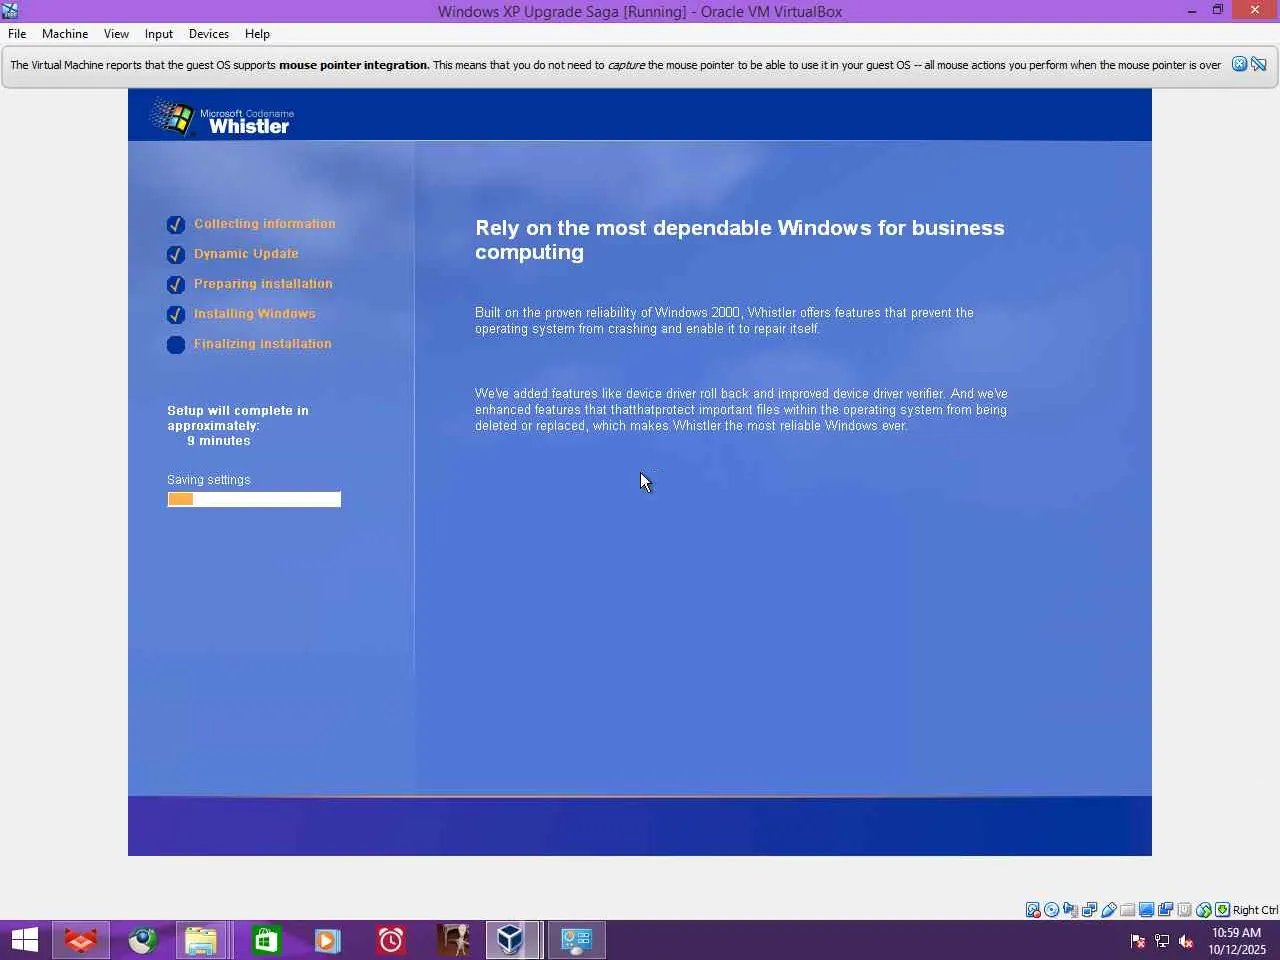Click the muted volume tray icon
The height and width of the screenshot is (960, 1280).
[1186, 940]
